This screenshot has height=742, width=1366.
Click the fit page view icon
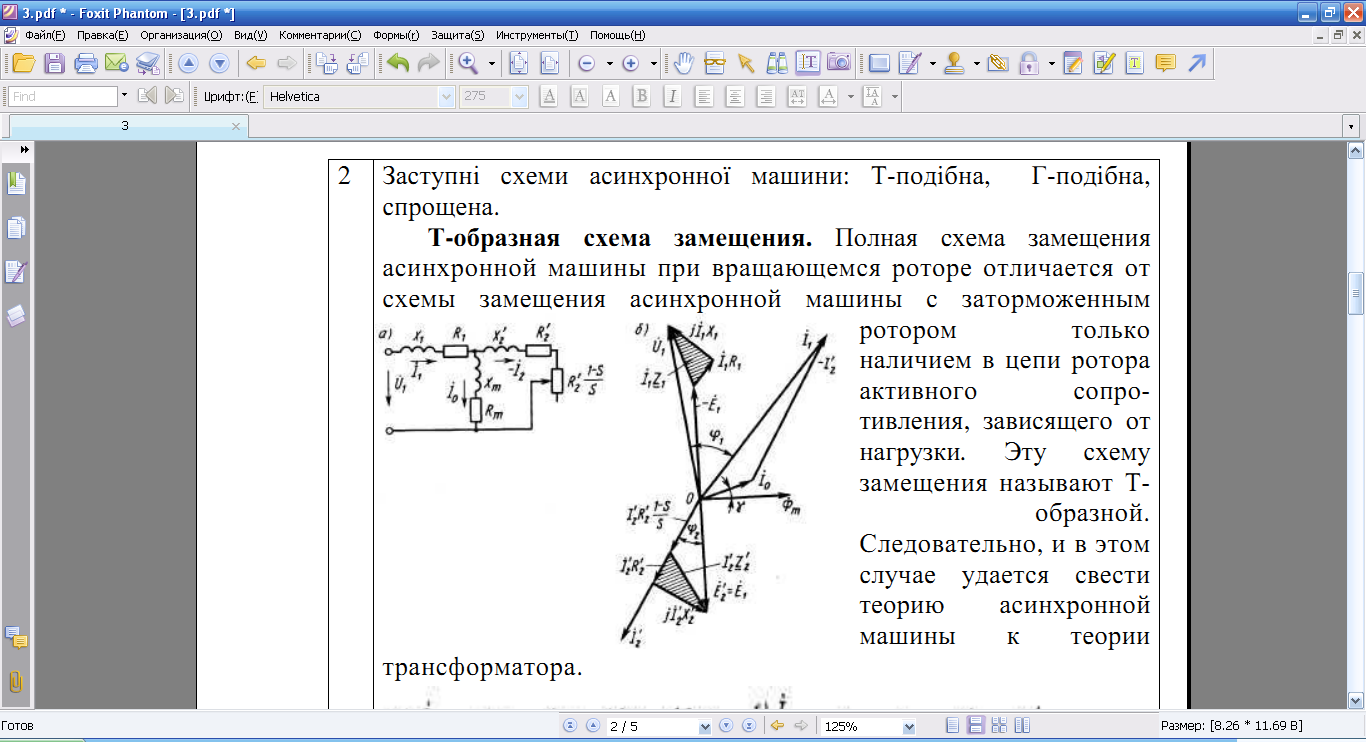click(518, 63)
